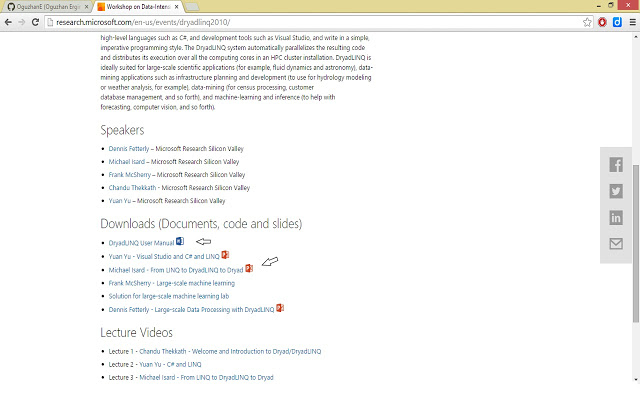Click the Lecture Videos heading
640x400 pixels.
(x=136, y=333)
